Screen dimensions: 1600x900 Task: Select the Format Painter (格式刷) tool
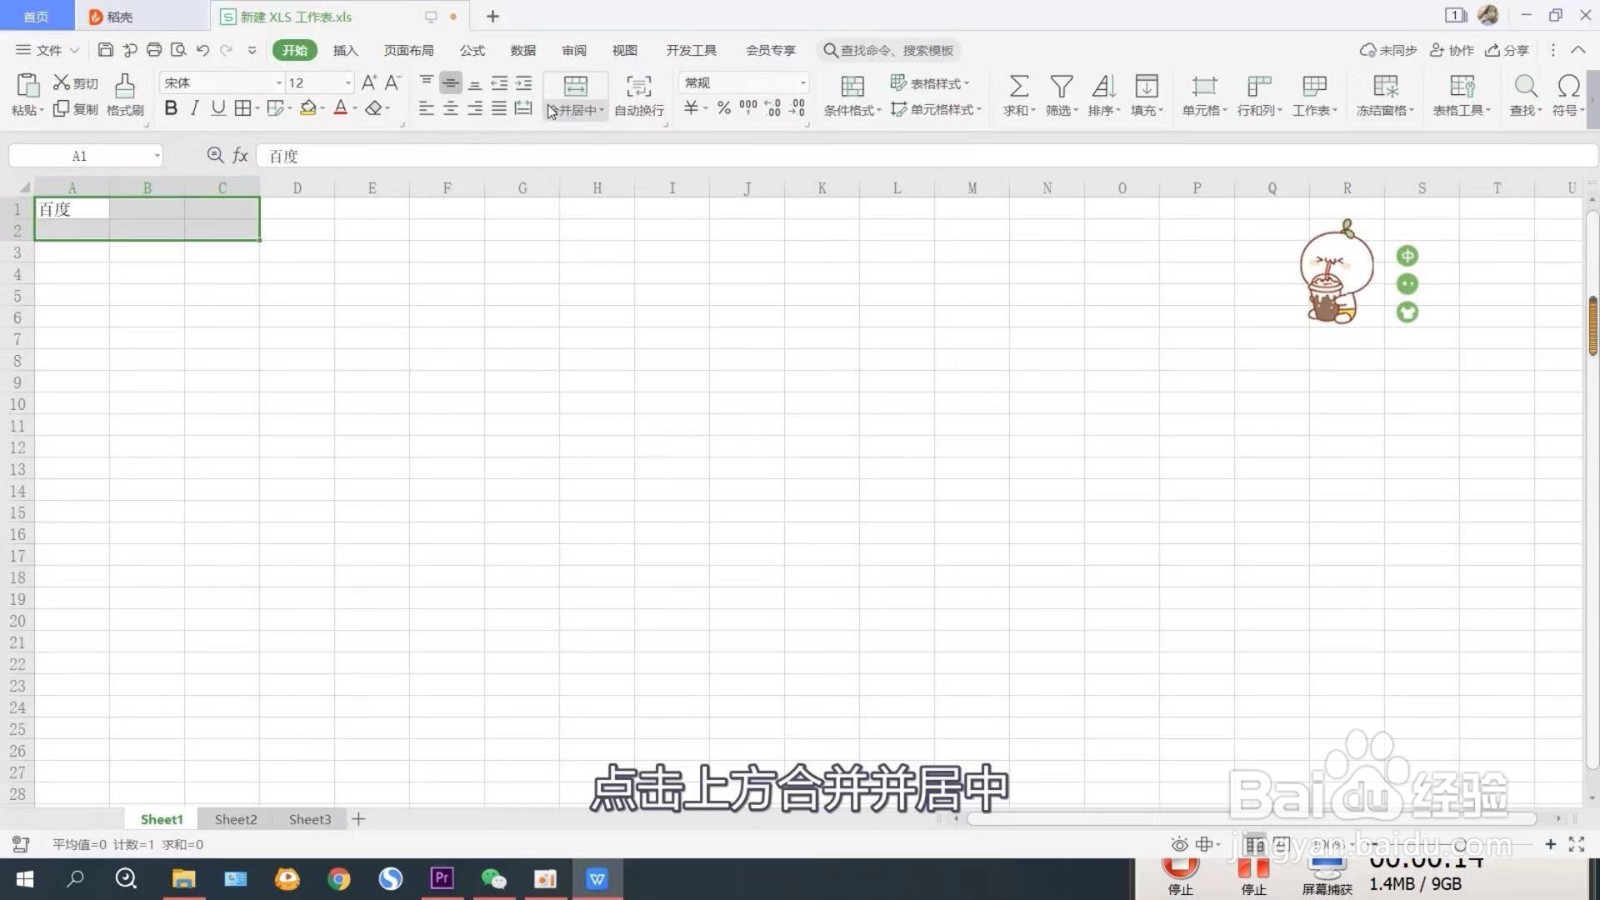pyautogui.click(x=125, y=95)
